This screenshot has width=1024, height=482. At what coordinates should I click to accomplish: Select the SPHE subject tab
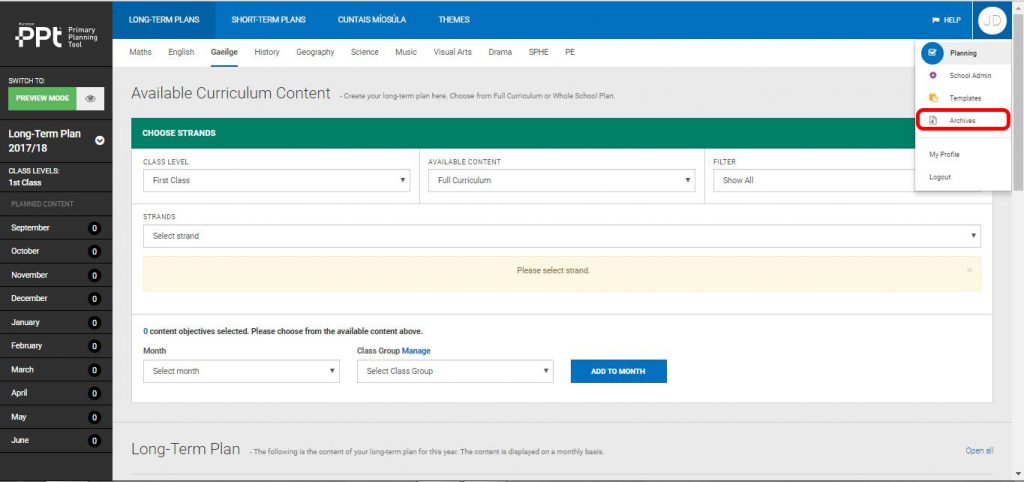tap(538, 52)
